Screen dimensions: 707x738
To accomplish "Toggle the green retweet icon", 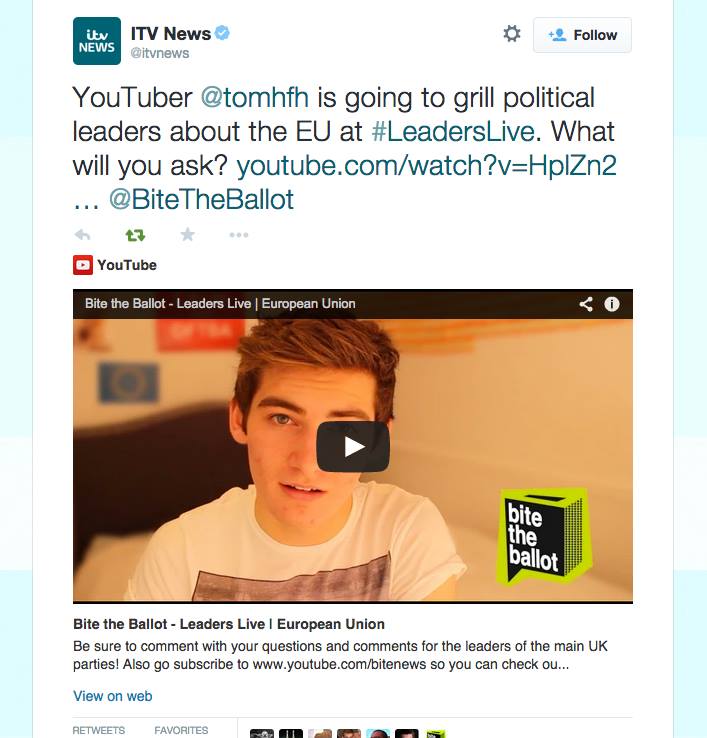I will [x=135, y=234].
